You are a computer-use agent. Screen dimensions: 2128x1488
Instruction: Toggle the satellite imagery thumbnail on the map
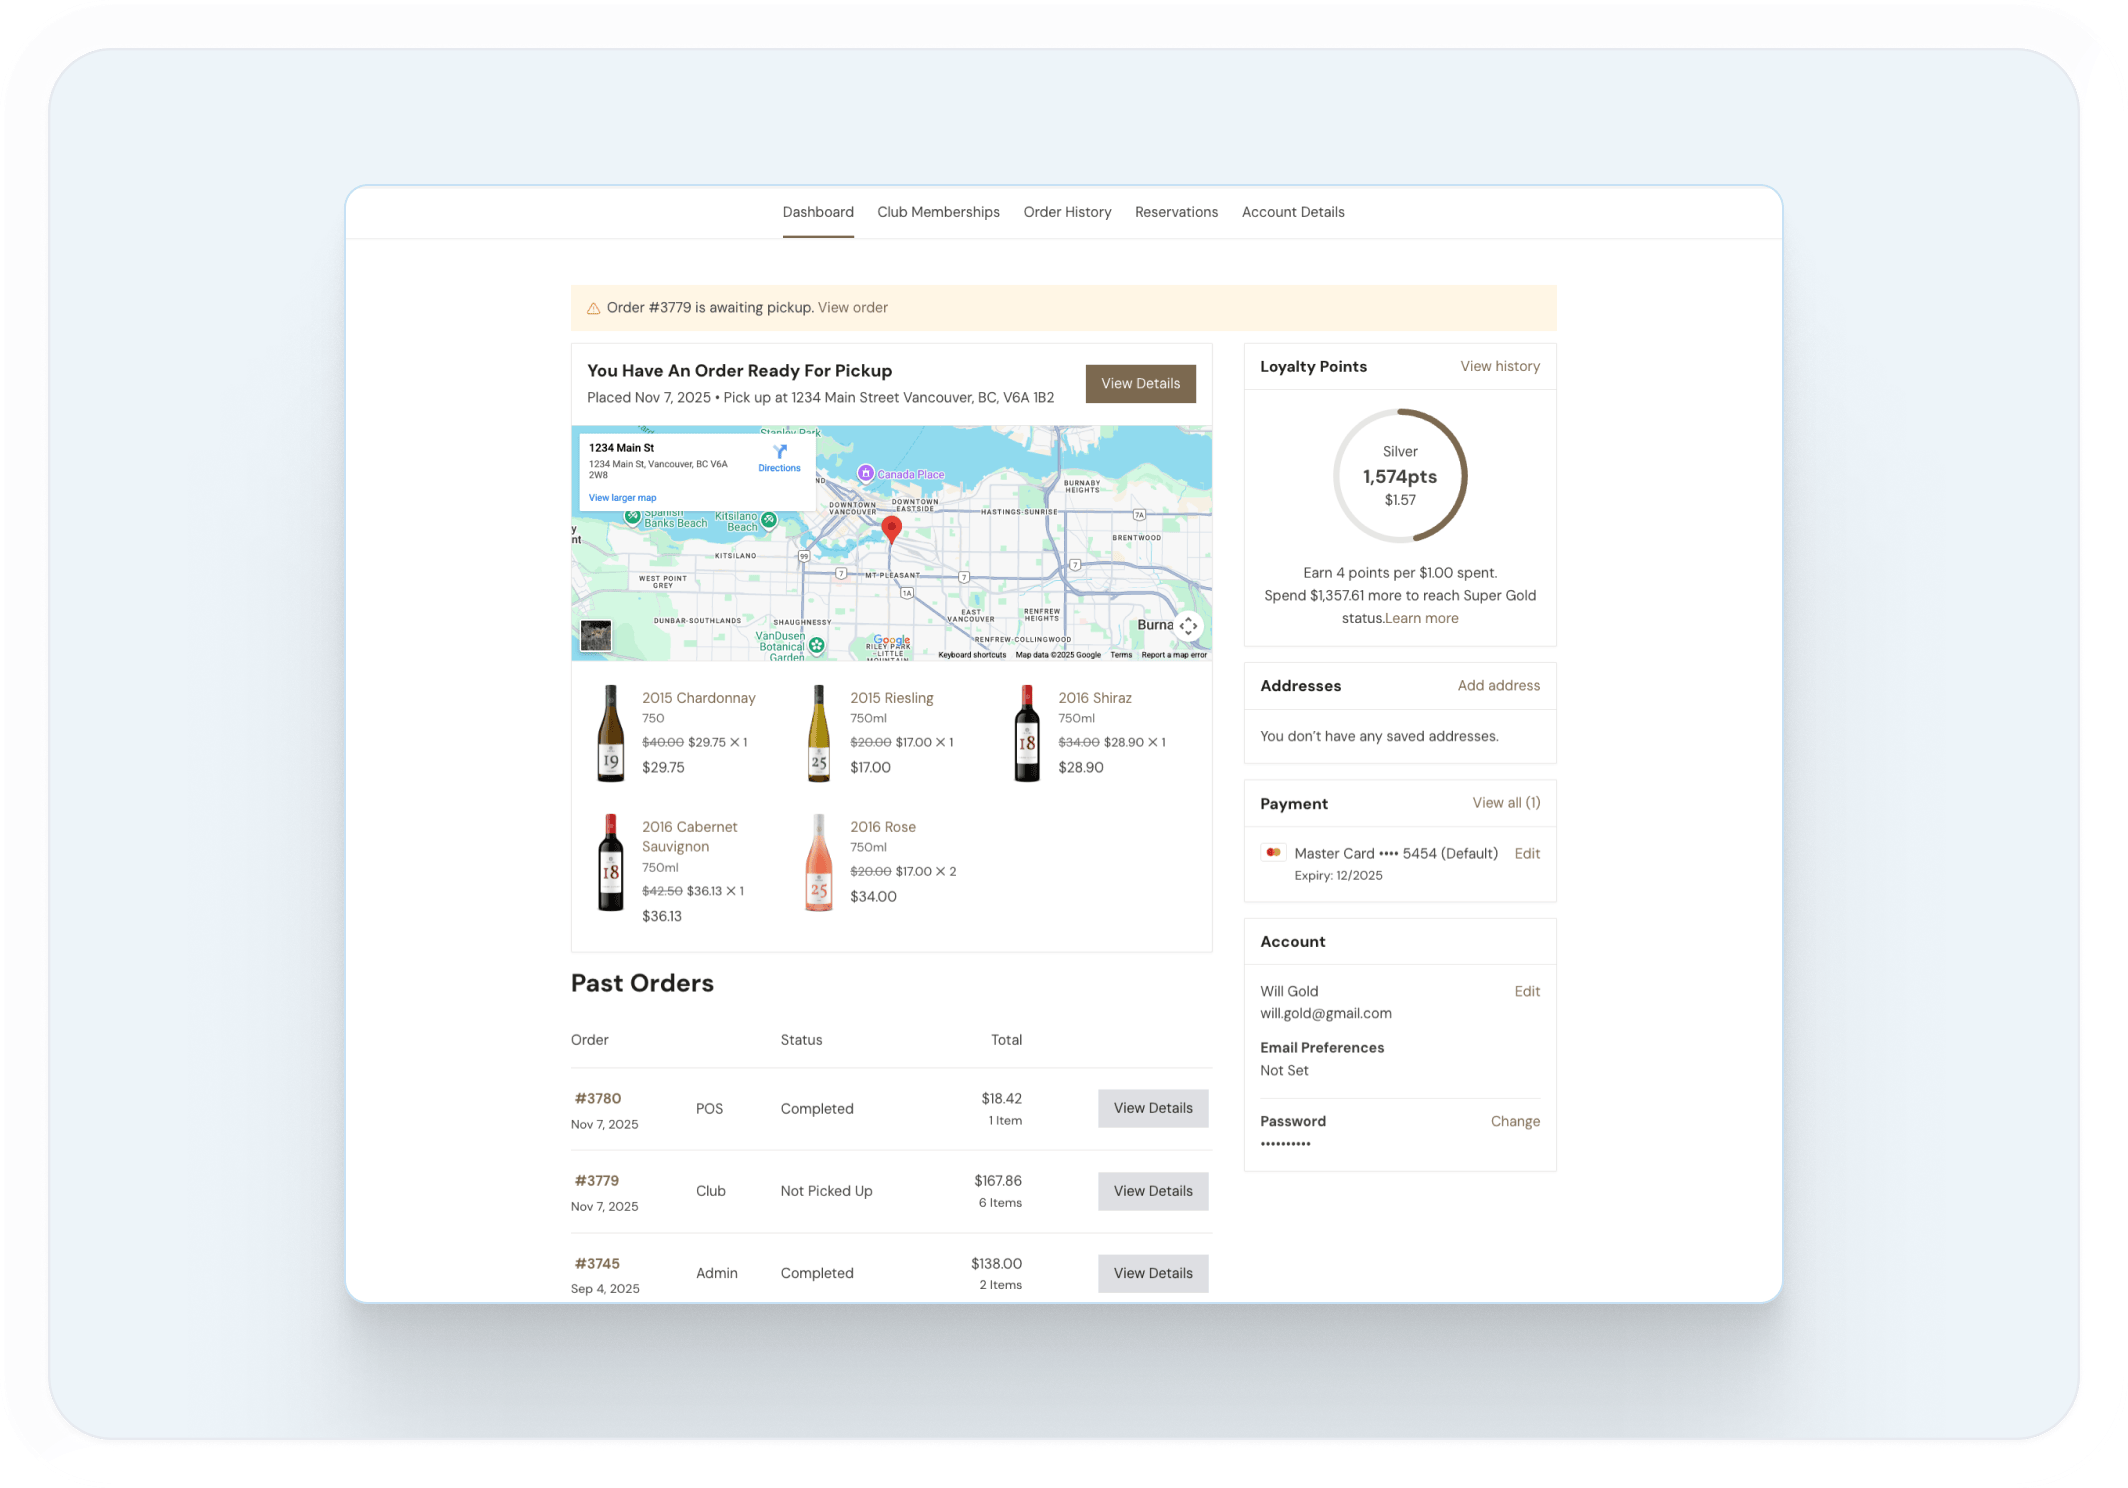pyautogui.click(x=596, y=636)
